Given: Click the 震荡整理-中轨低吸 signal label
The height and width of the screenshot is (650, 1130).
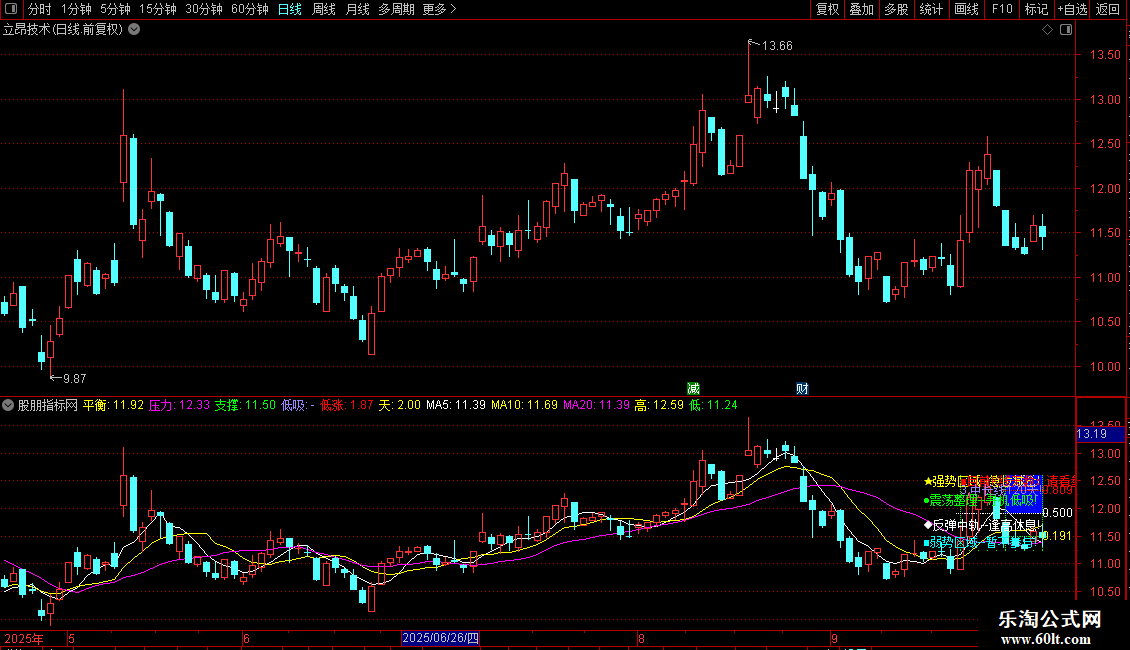Looking at the screenshot, I should (981, 499).
